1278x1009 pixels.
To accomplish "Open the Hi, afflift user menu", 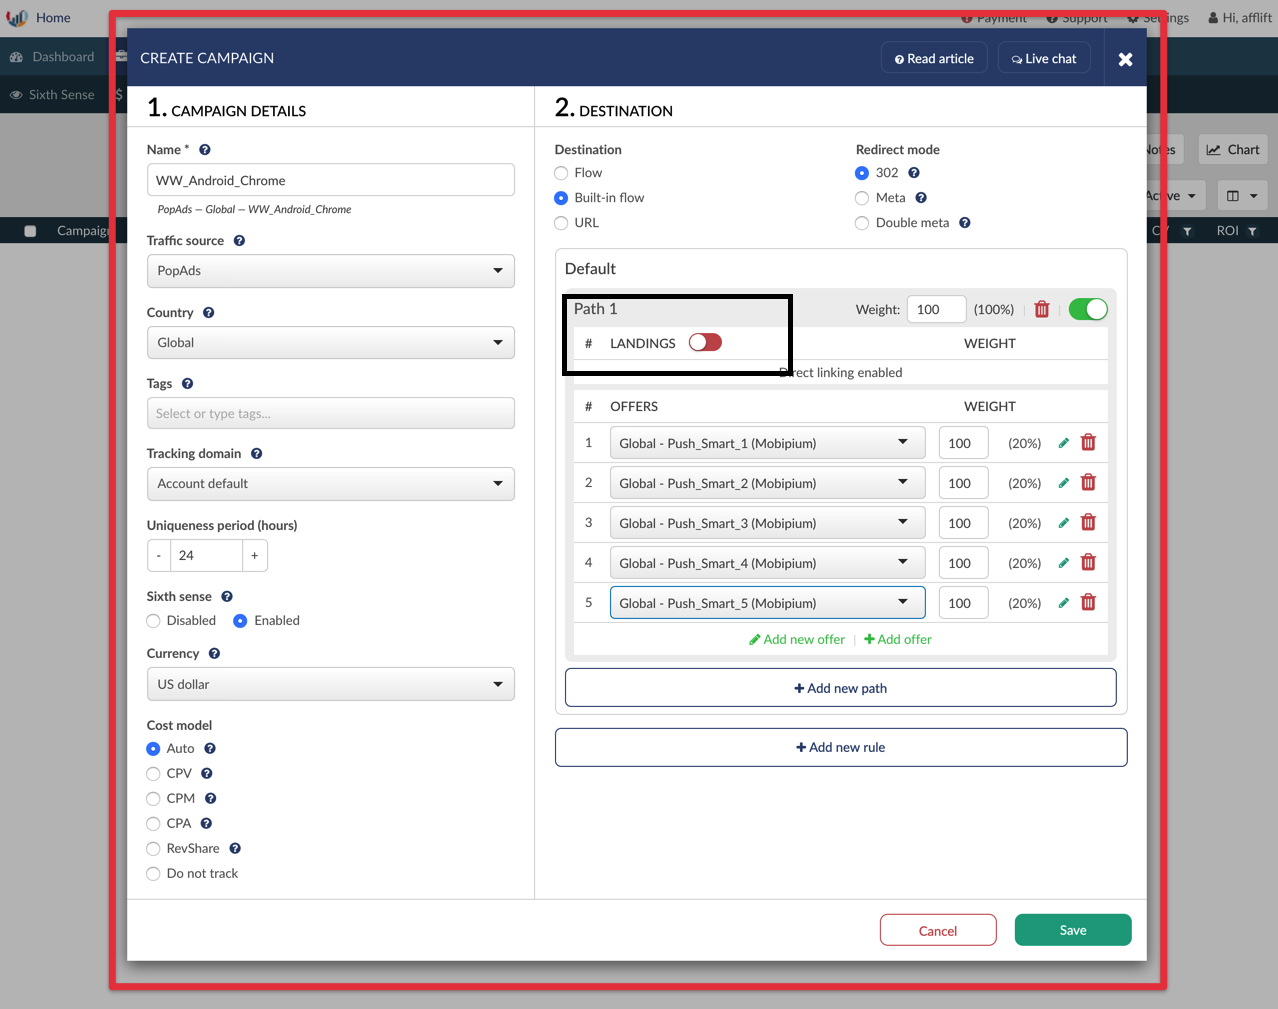I will [x=1240, y=18].
